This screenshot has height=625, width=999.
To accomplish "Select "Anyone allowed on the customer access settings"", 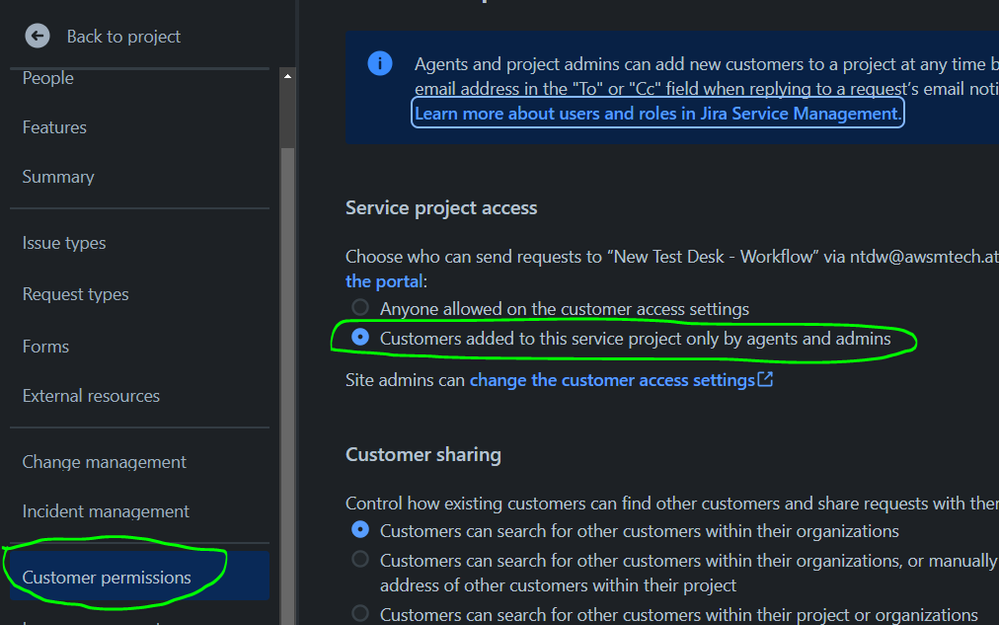I will pos(360,308).
